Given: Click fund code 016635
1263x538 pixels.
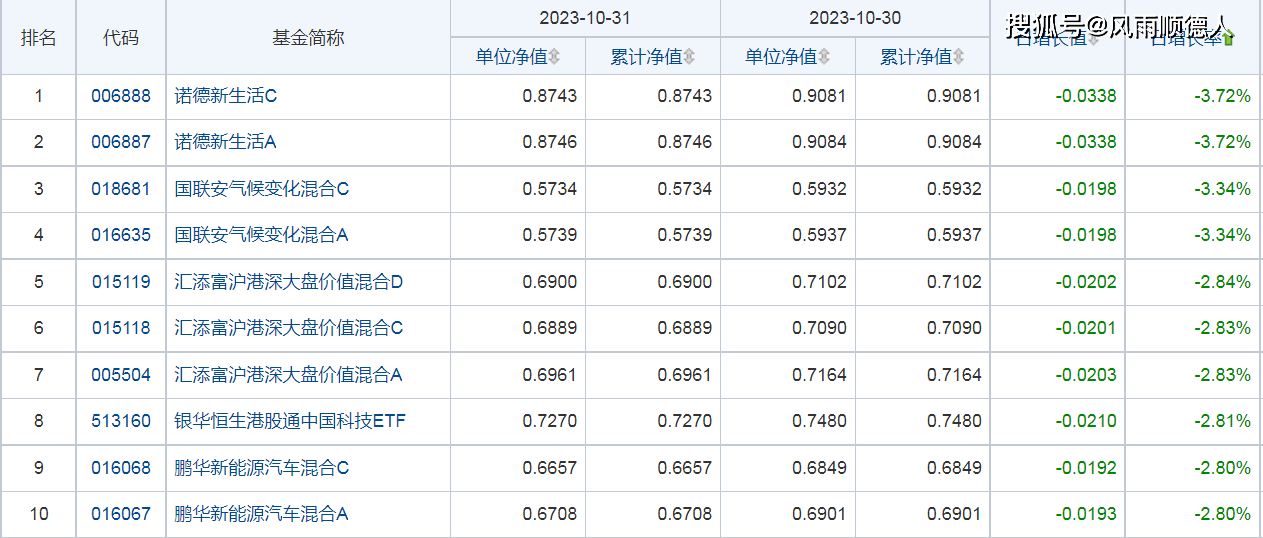Looking at the screenshot, I should click(x=121, y=235).
